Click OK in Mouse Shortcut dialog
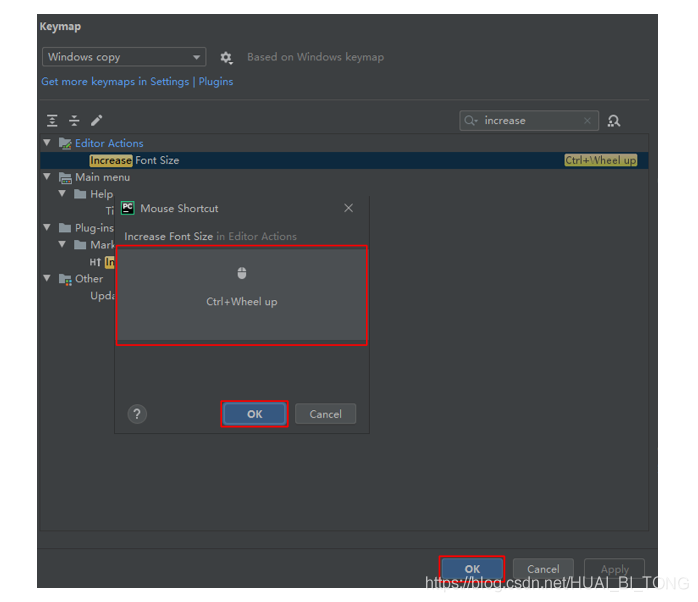The width and height of the screenshot is (698, 602). 255,414
